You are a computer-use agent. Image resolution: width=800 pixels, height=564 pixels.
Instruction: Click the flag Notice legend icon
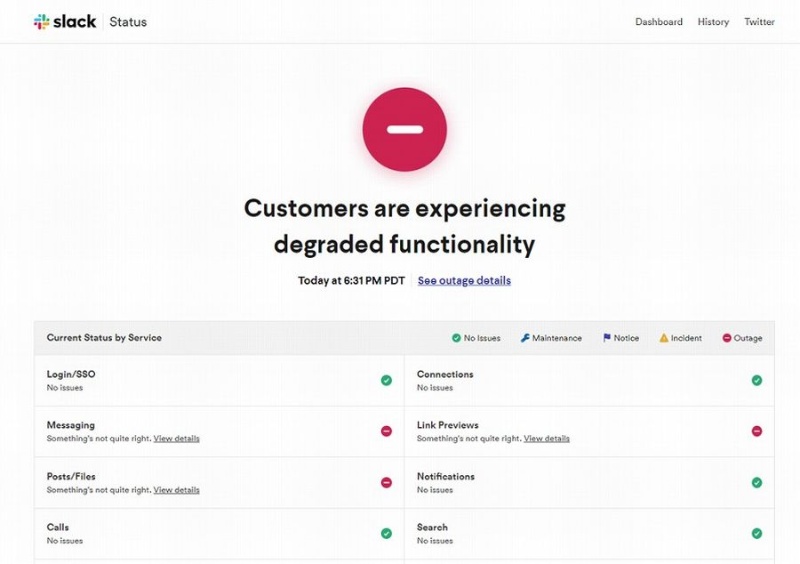pos(607,338)
